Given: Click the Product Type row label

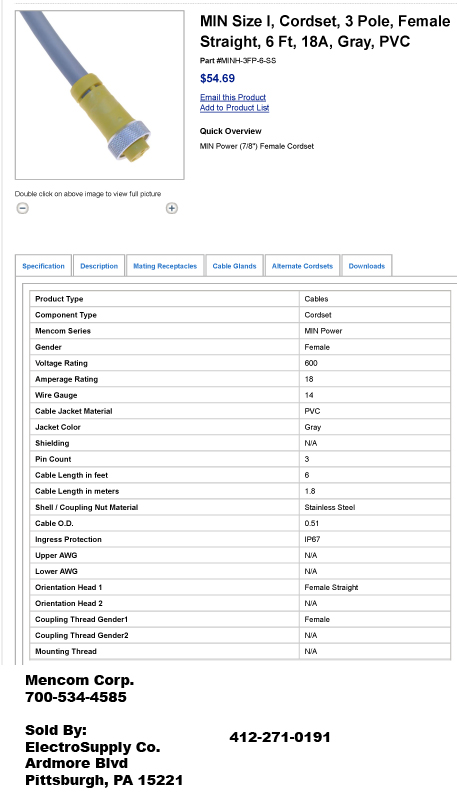Looking at the screenshot, I should [59, 299].
